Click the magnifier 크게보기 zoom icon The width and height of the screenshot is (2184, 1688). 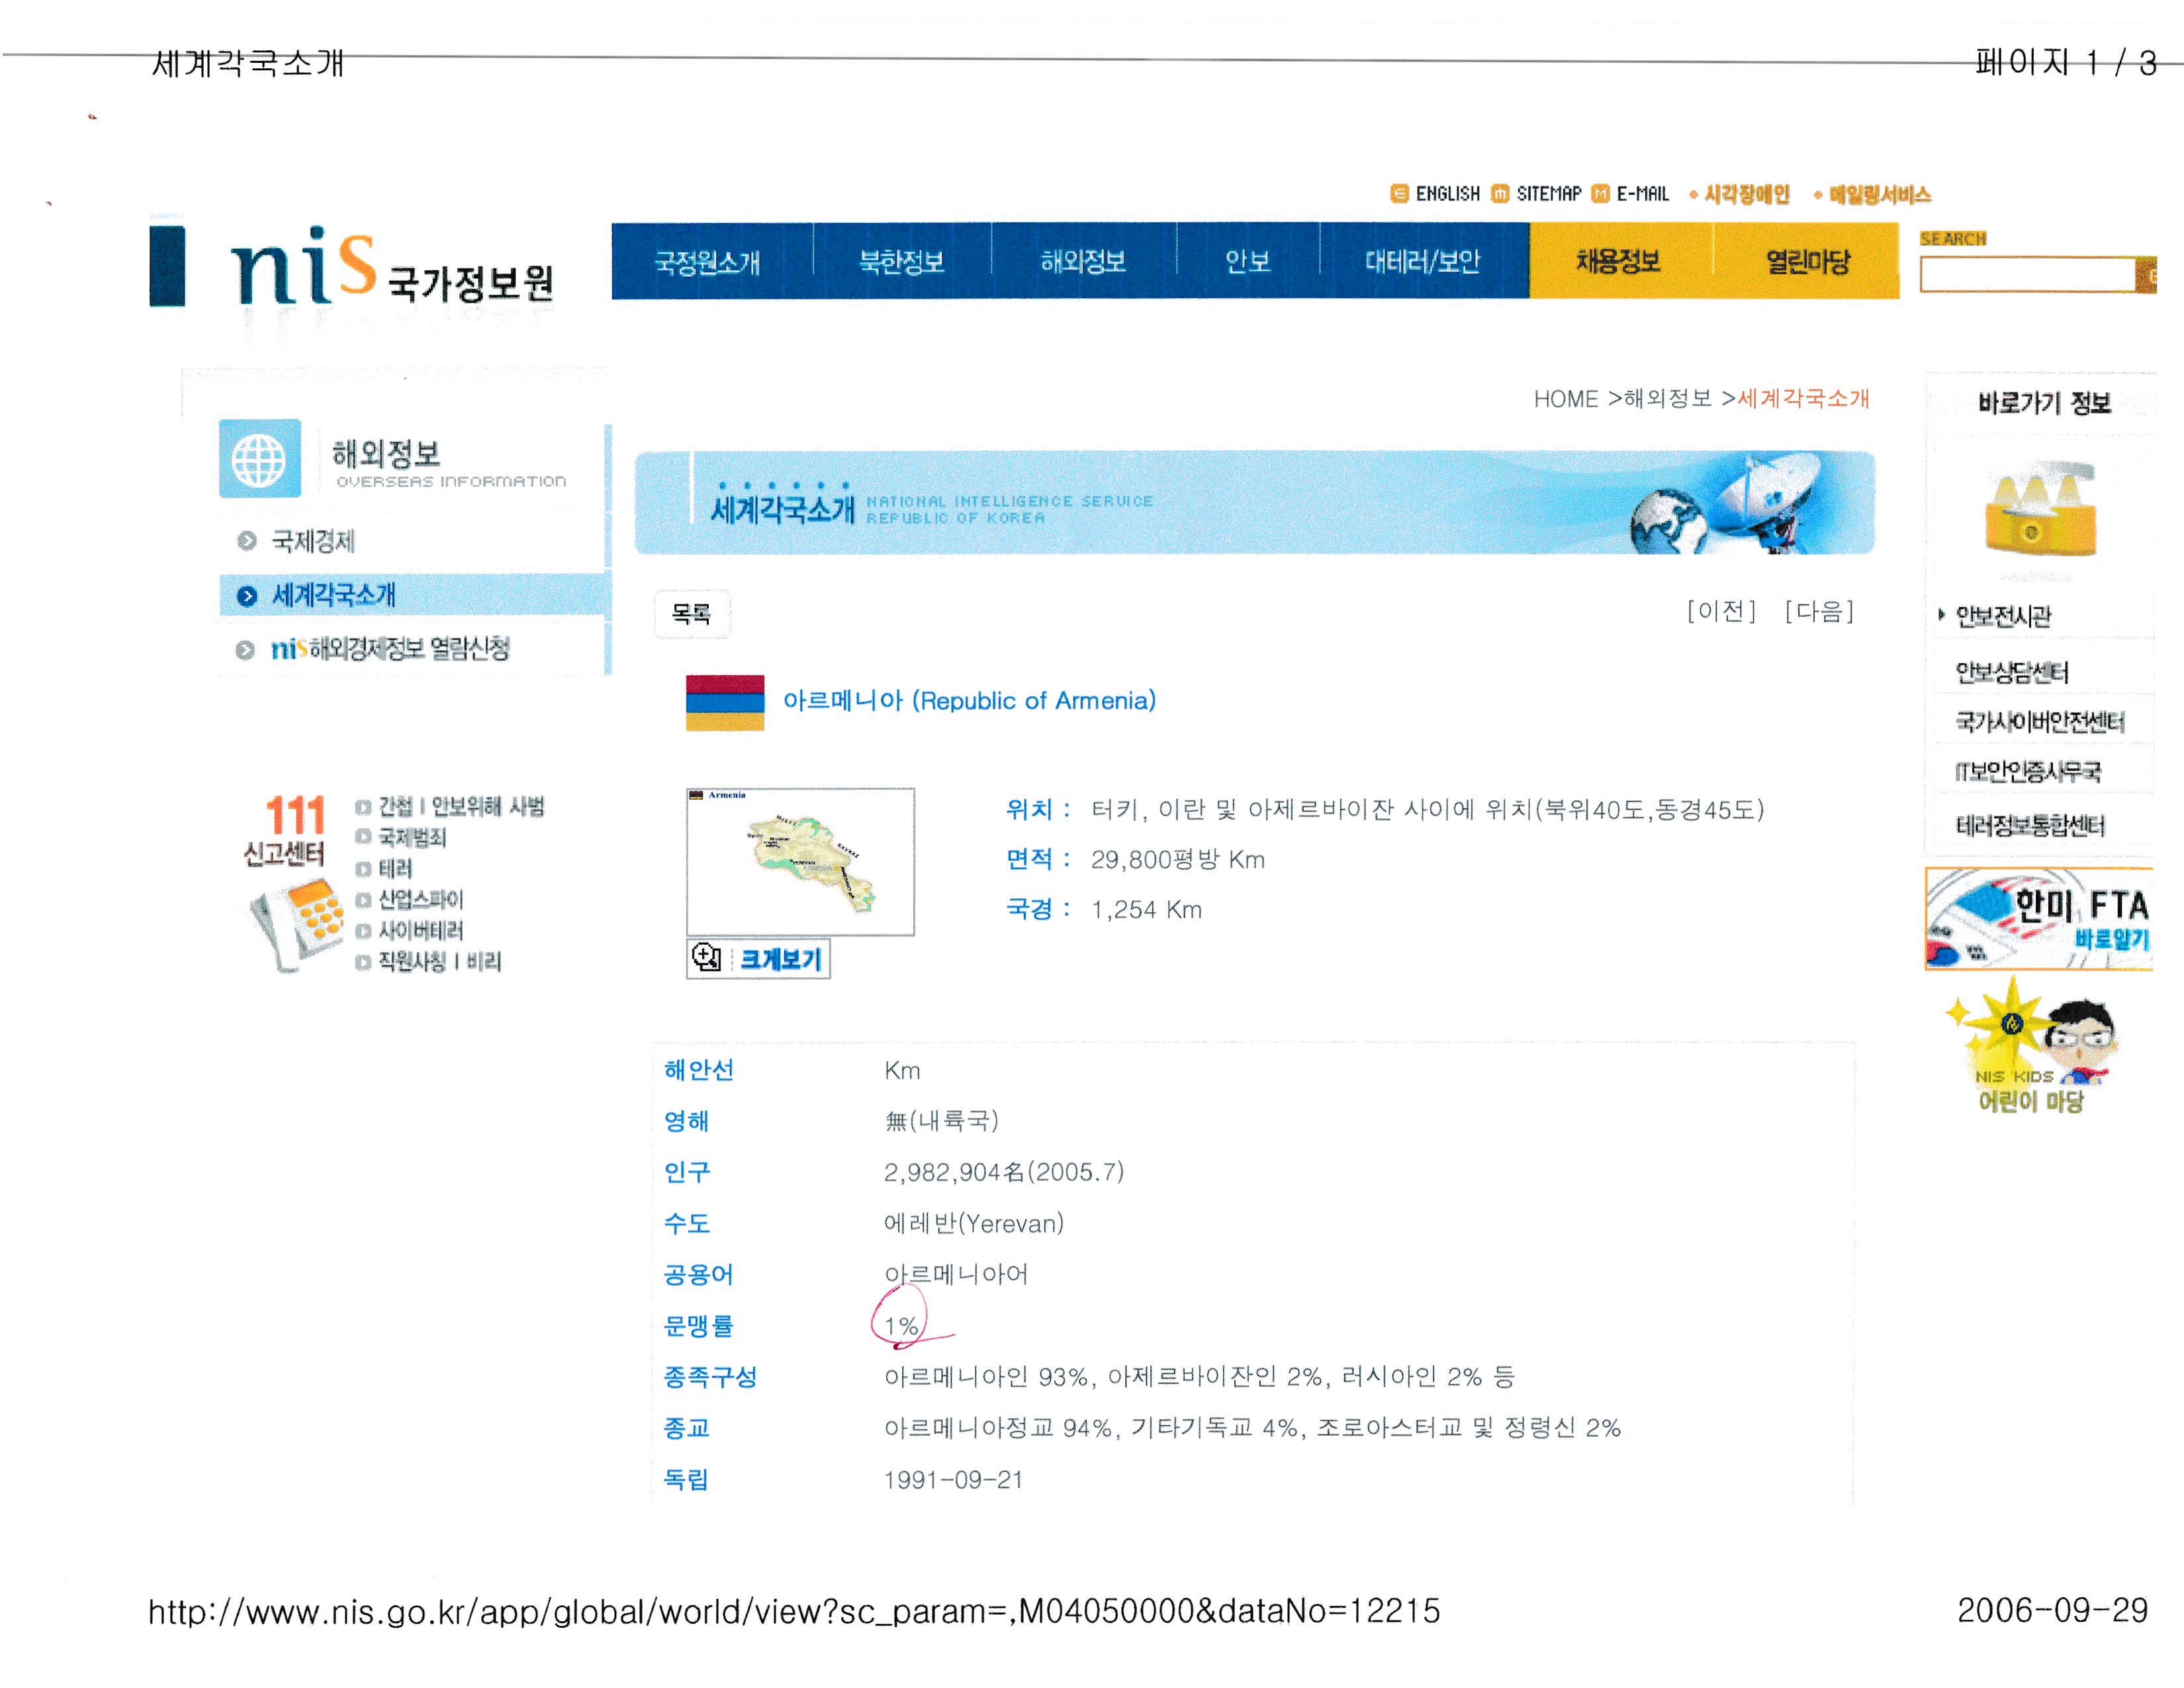click(706, 958)
